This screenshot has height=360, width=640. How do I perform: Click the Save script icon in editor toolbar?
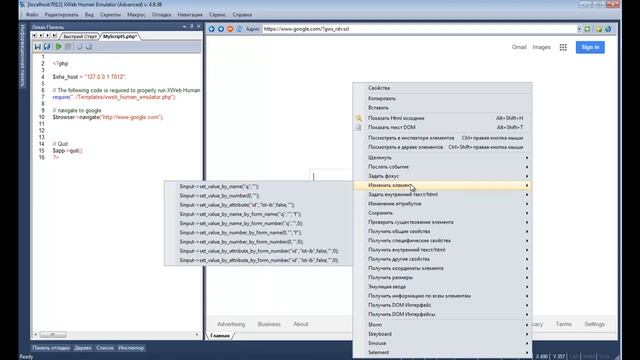tap(38, 47)
